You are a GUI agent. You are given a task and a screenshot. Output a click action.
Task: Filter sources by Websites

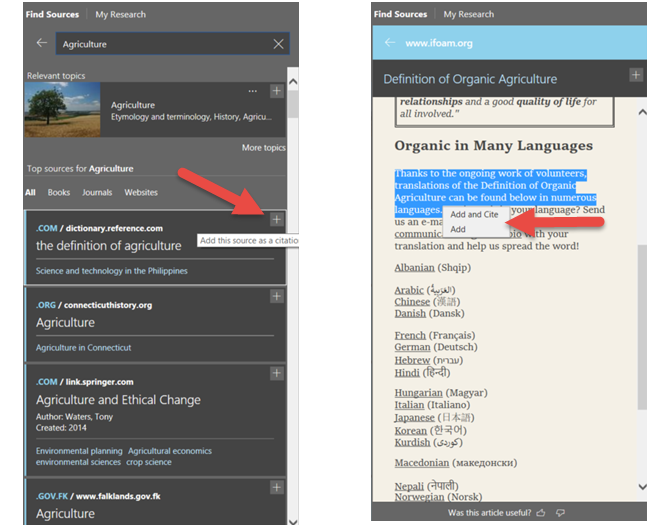[x=141, y=192]
